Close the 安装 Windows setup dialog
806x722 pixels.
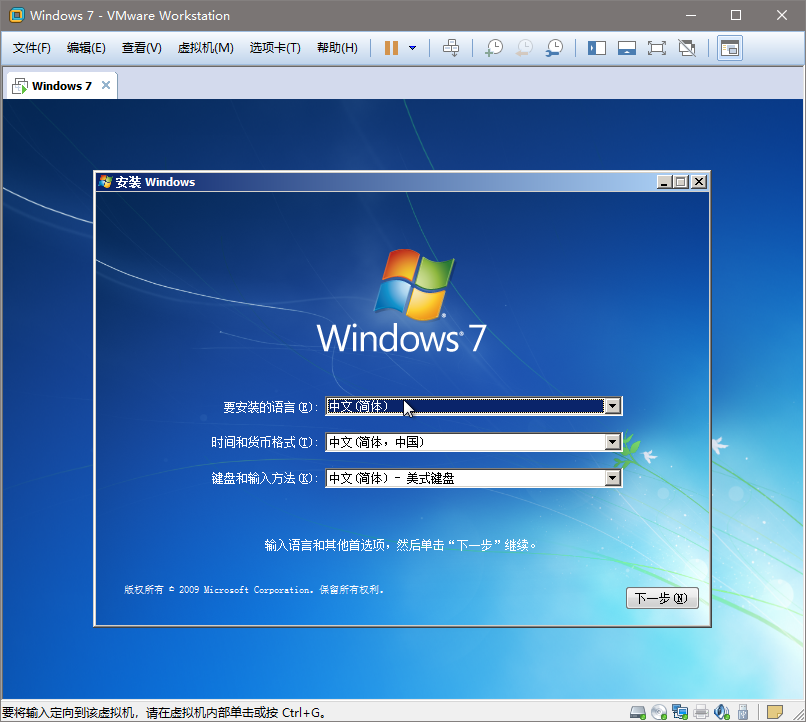pos(699,182)
